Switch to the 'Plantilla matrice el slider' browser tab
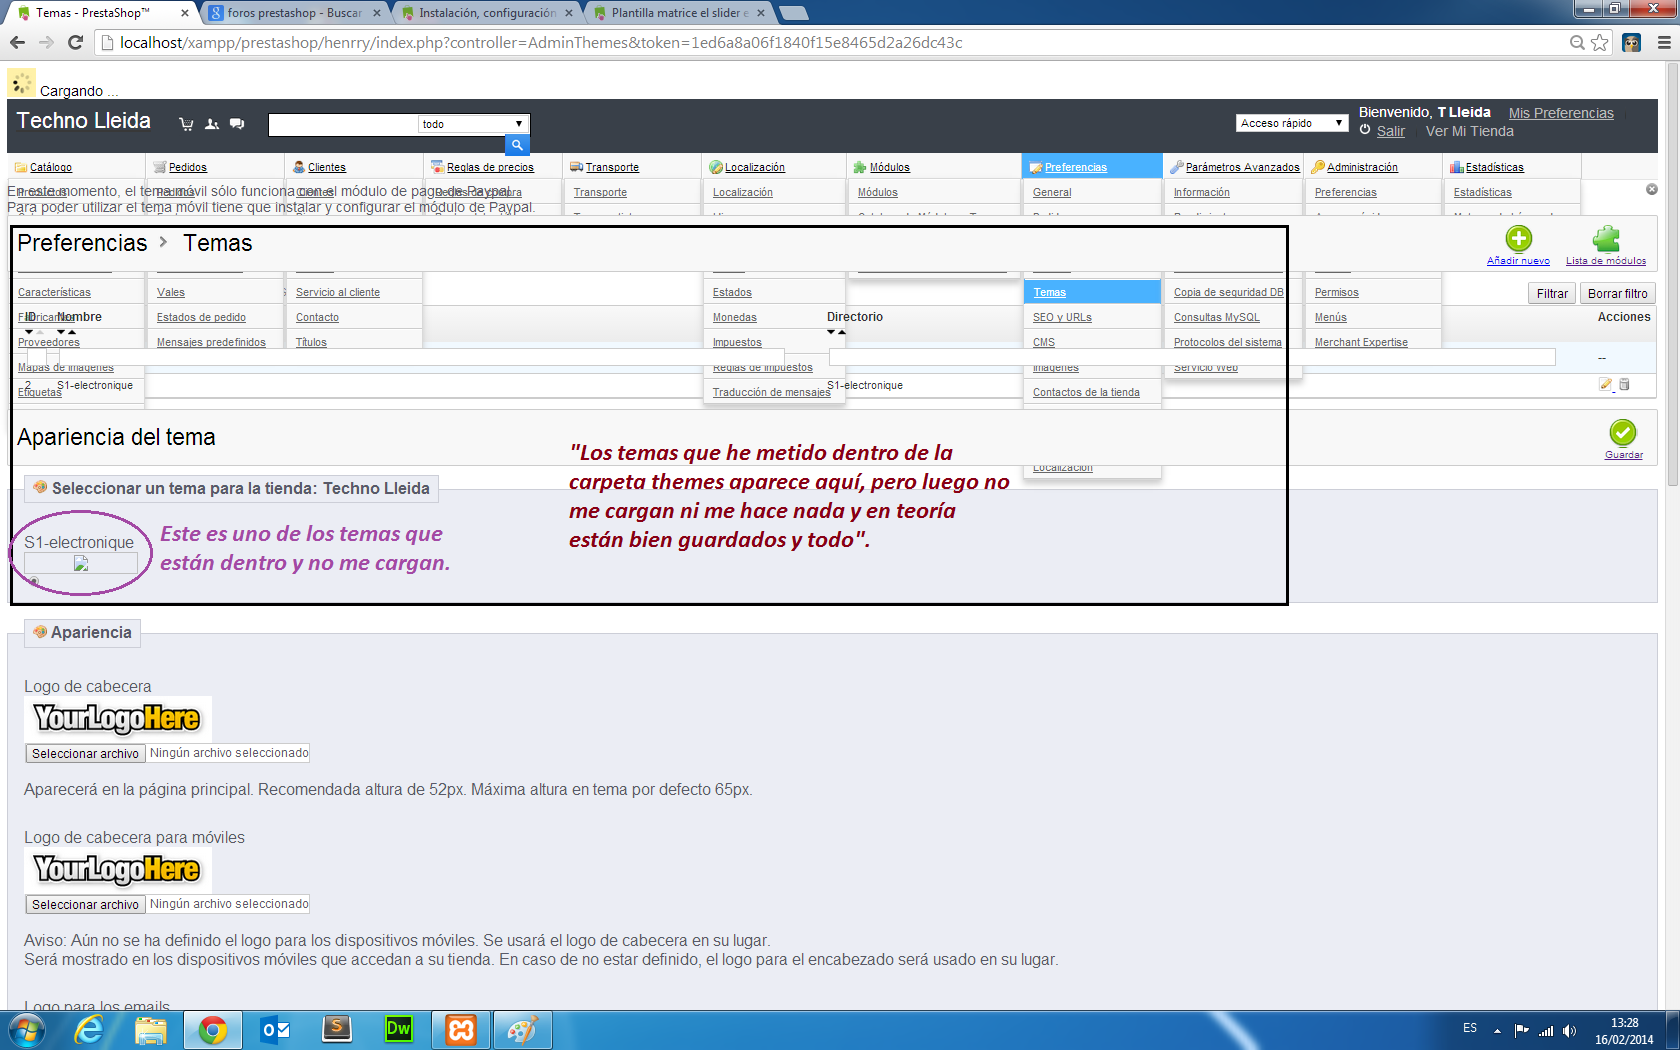Viewport: 1680px width, 1050px height. tap(680, 13)
